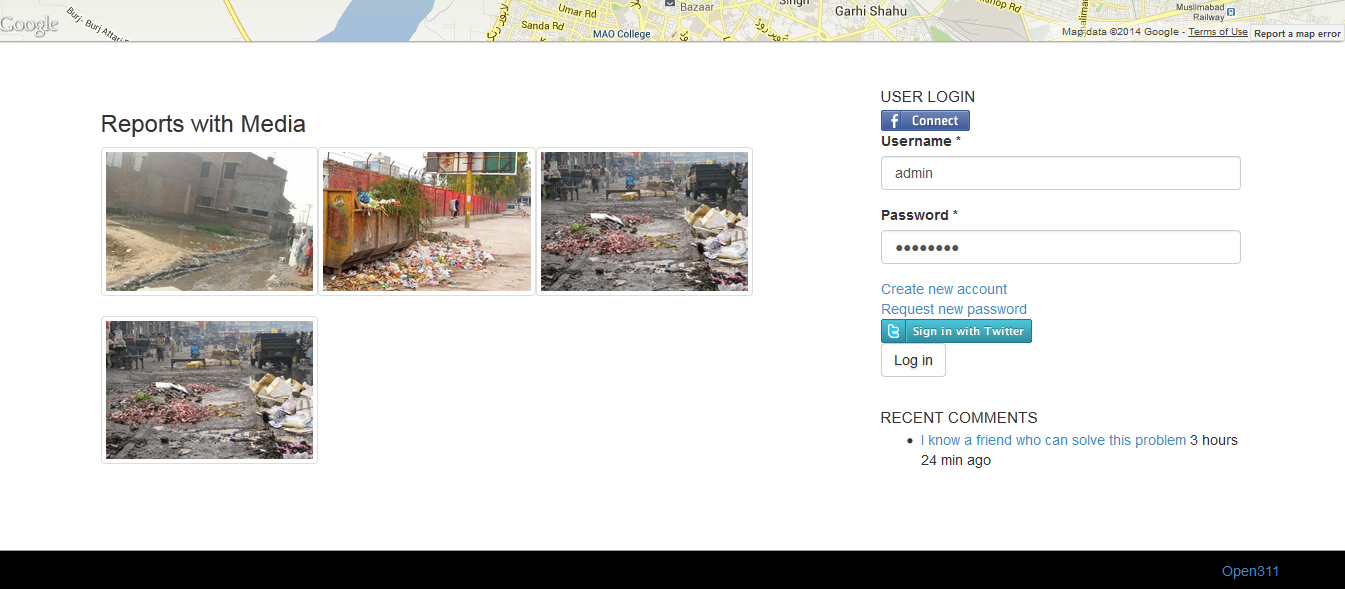
Task: Click Report a map error link
Action: pos(1297,33)
